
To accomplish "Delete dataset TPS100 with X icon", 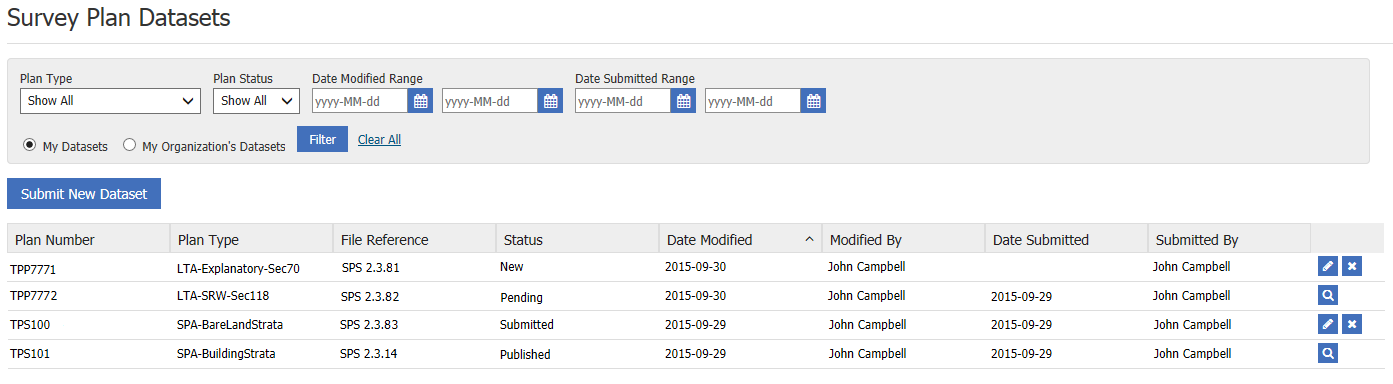I will [x=1351, y=324].
